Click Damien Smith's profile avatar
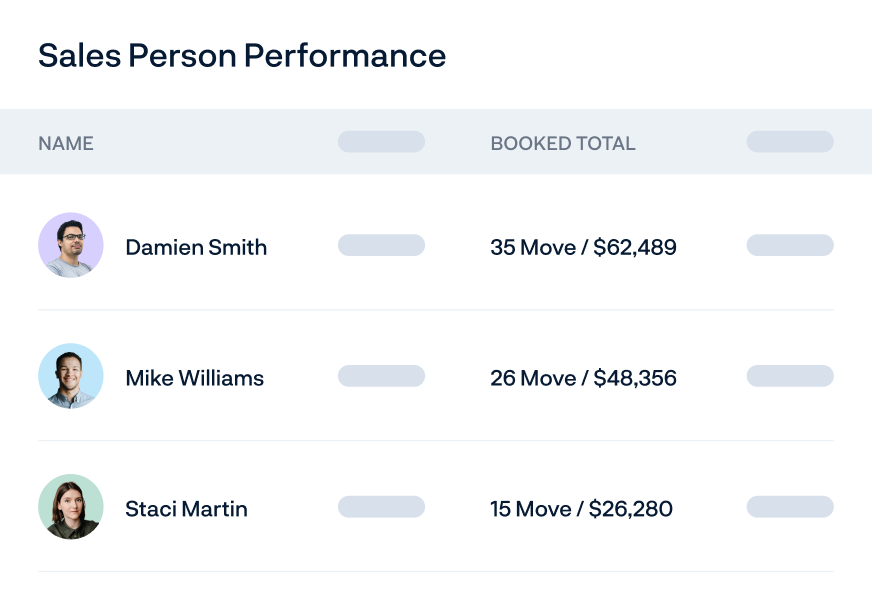Viewport: 872px width, 610px height. pyautogui.click(x=70, y=245)
